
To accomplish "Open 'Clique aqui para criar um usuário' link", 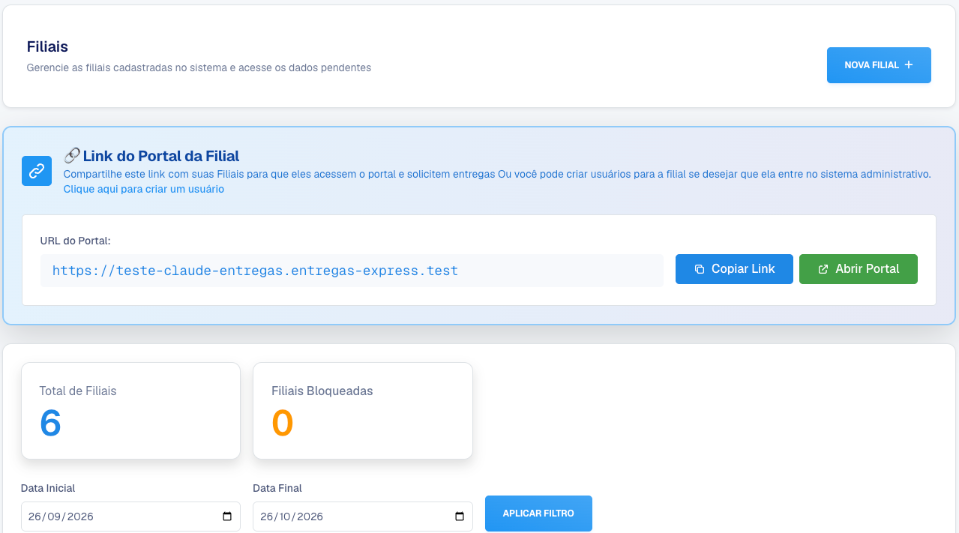I will click(x=144, y=189).
